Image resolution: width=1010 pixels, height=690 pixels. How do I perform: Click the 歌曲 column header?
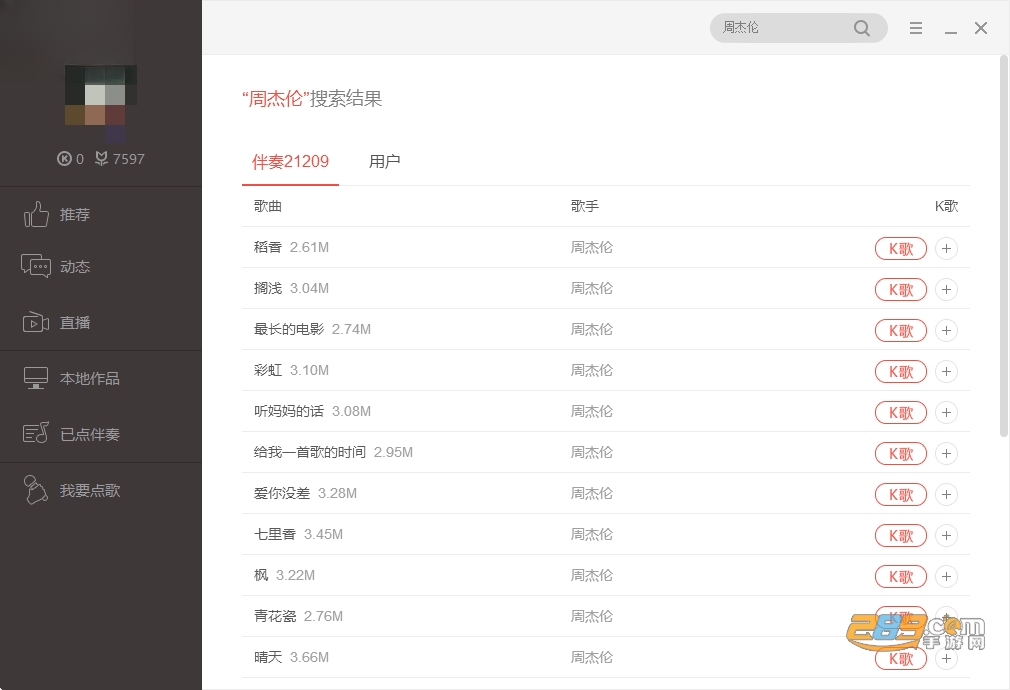point(268,206)
